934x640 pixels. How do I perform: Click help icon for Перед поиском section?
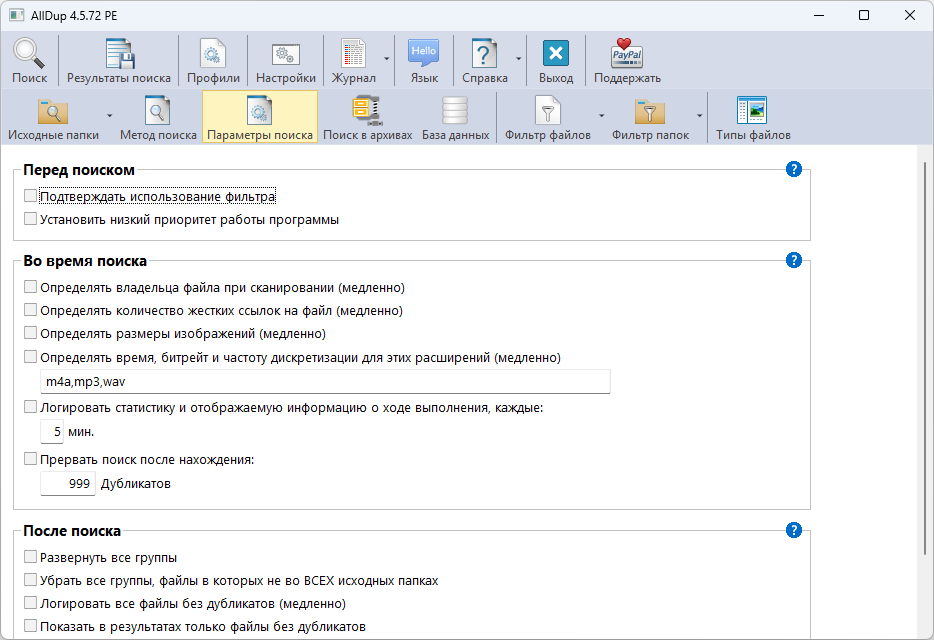coord(794,169)
